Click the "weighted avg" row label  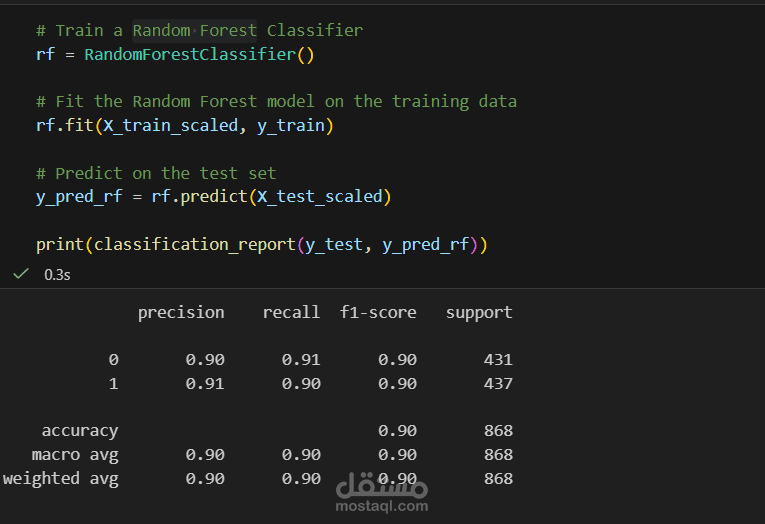coord(60,479)
